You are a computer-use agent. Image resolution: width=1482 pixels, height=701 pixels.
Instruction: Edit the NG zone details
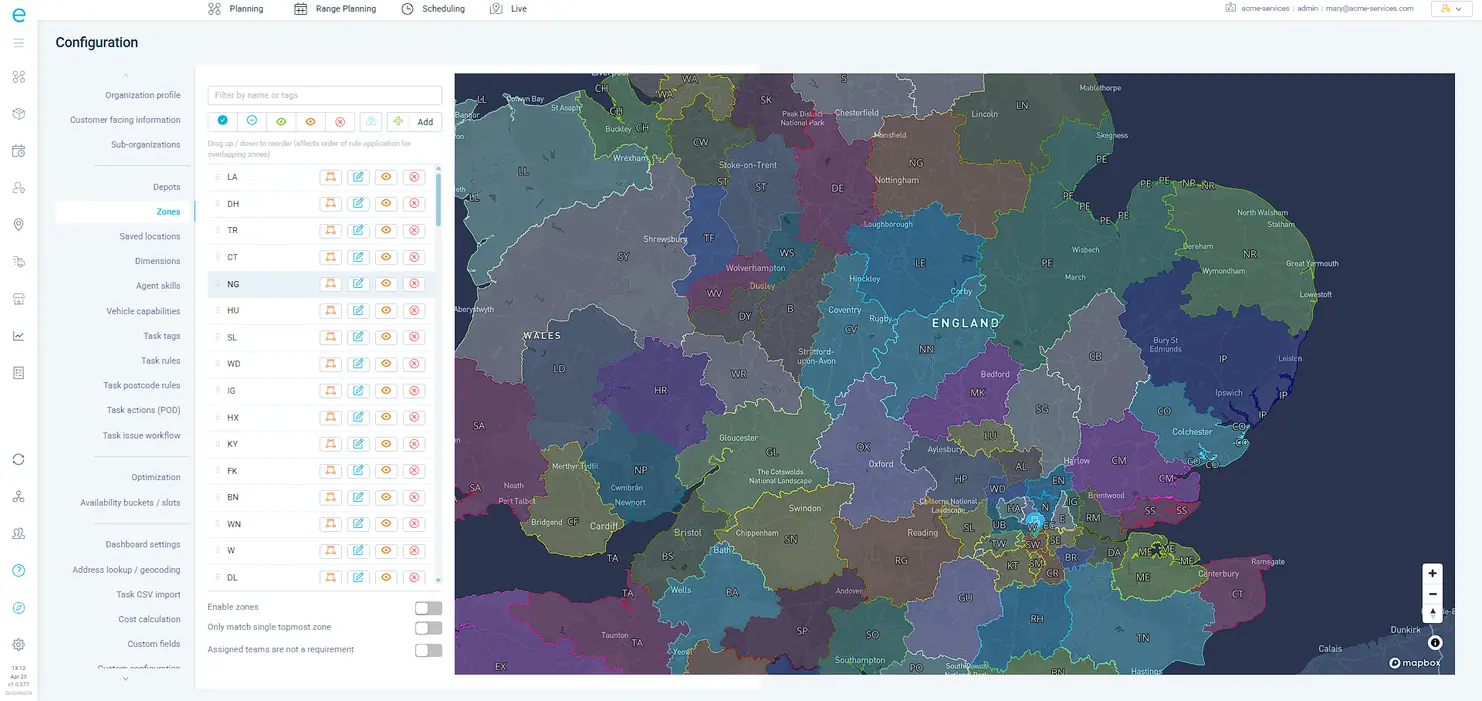coord(358,284)
